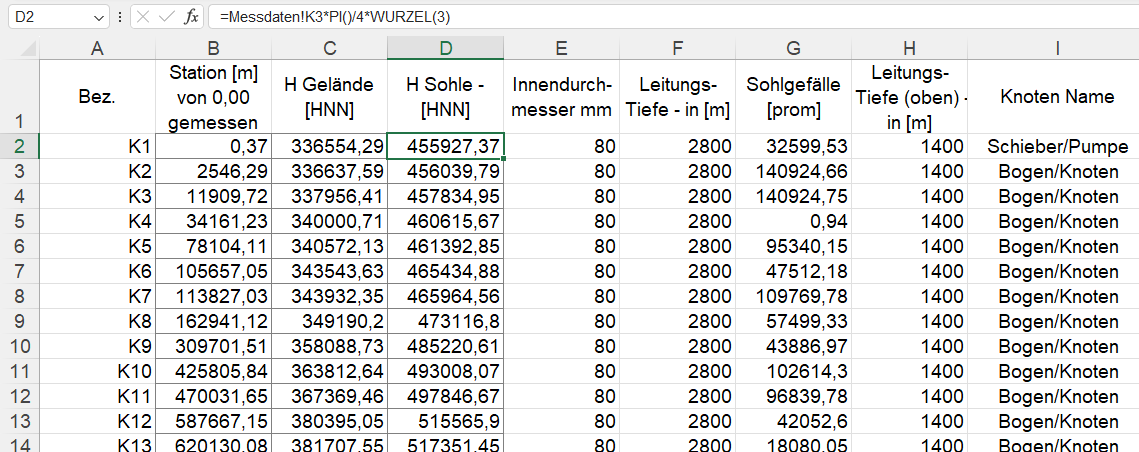This screenshot has width=1139, height=452.
Task: Select column I header
Action: click(1056, 48)
